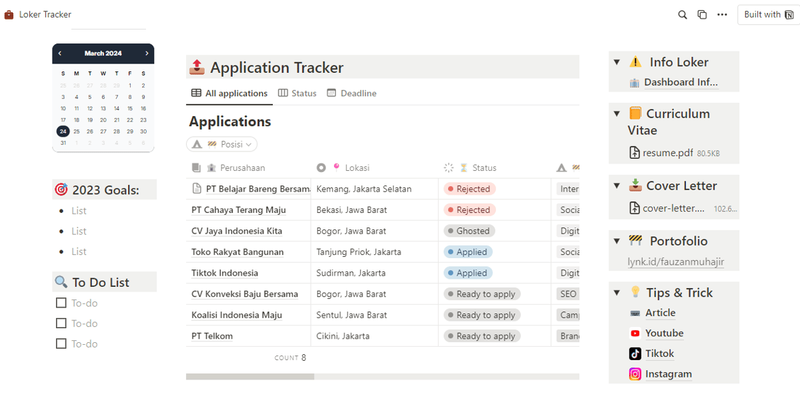
Task: Open the PT Belajar Bareng Bersama page icon
Action: (196, 189)
